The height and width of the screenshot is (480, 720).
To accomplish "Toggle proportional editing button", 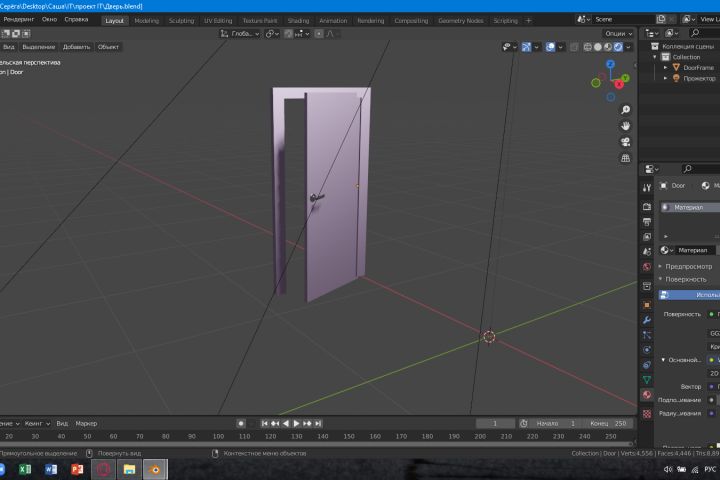I will click(319, 34).
